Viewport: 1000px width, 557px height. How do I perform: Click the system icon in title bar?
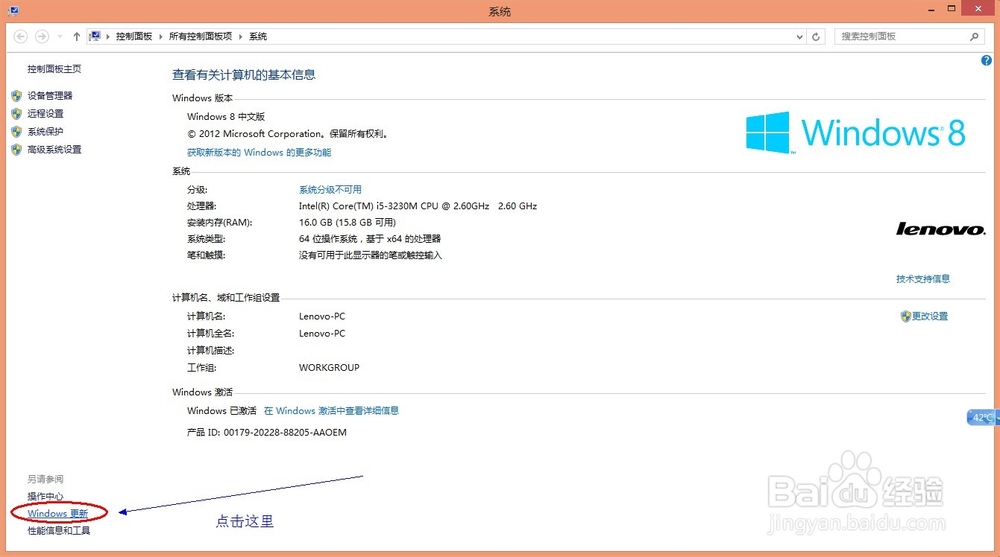(13, 10)
